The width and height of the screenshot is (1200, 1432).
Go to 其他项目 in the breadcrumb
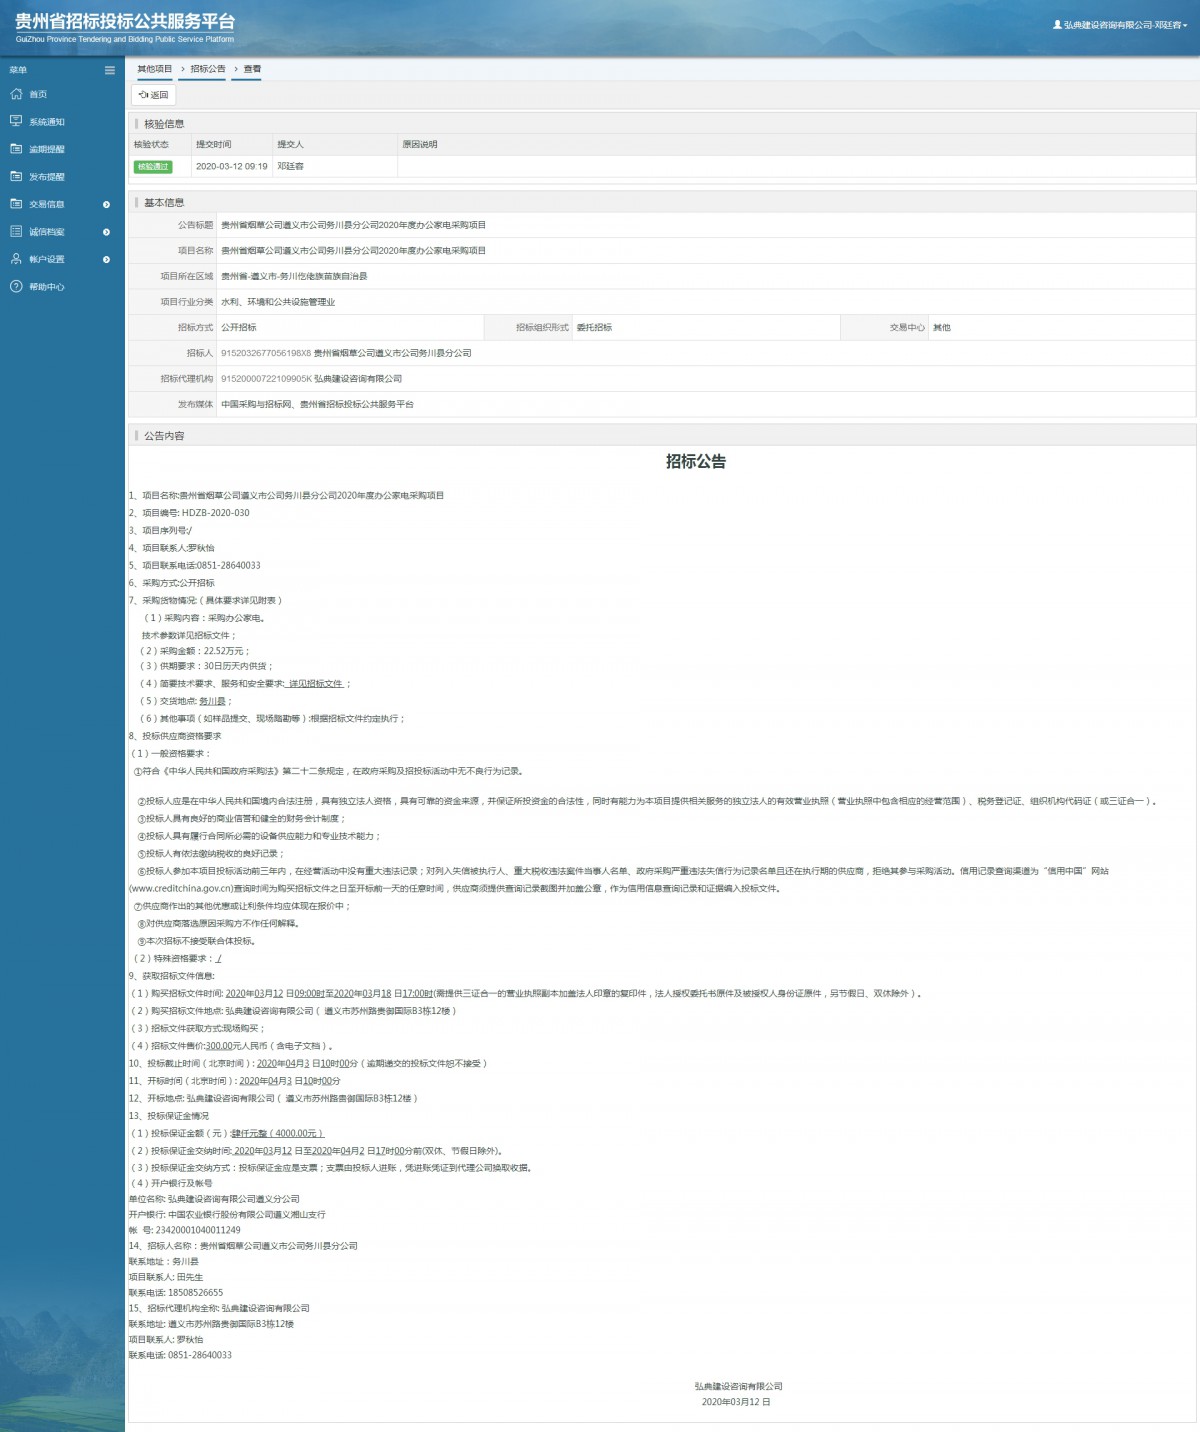click(x=154, y=69)
